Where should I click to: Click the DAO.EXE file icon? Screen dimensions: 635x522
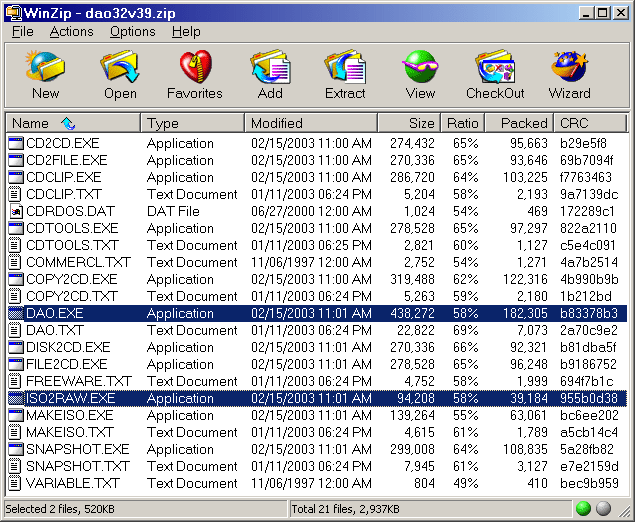coord(15,313)
